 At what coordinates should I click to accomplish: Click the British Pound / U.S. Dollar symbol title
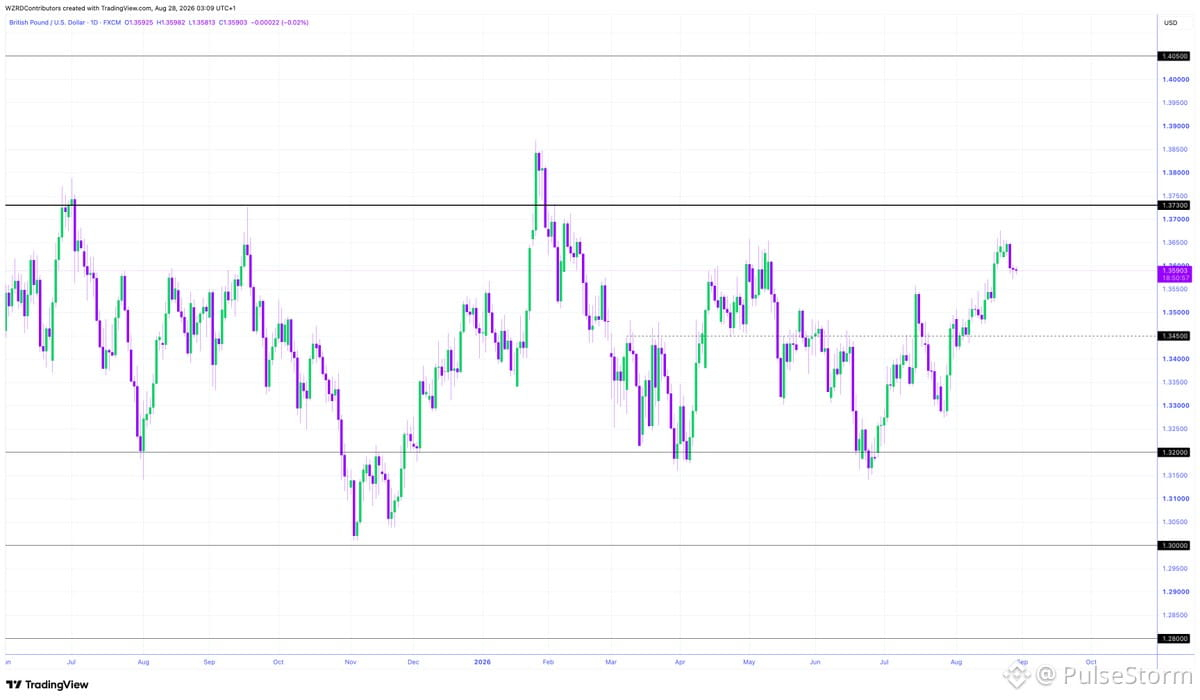46,22
